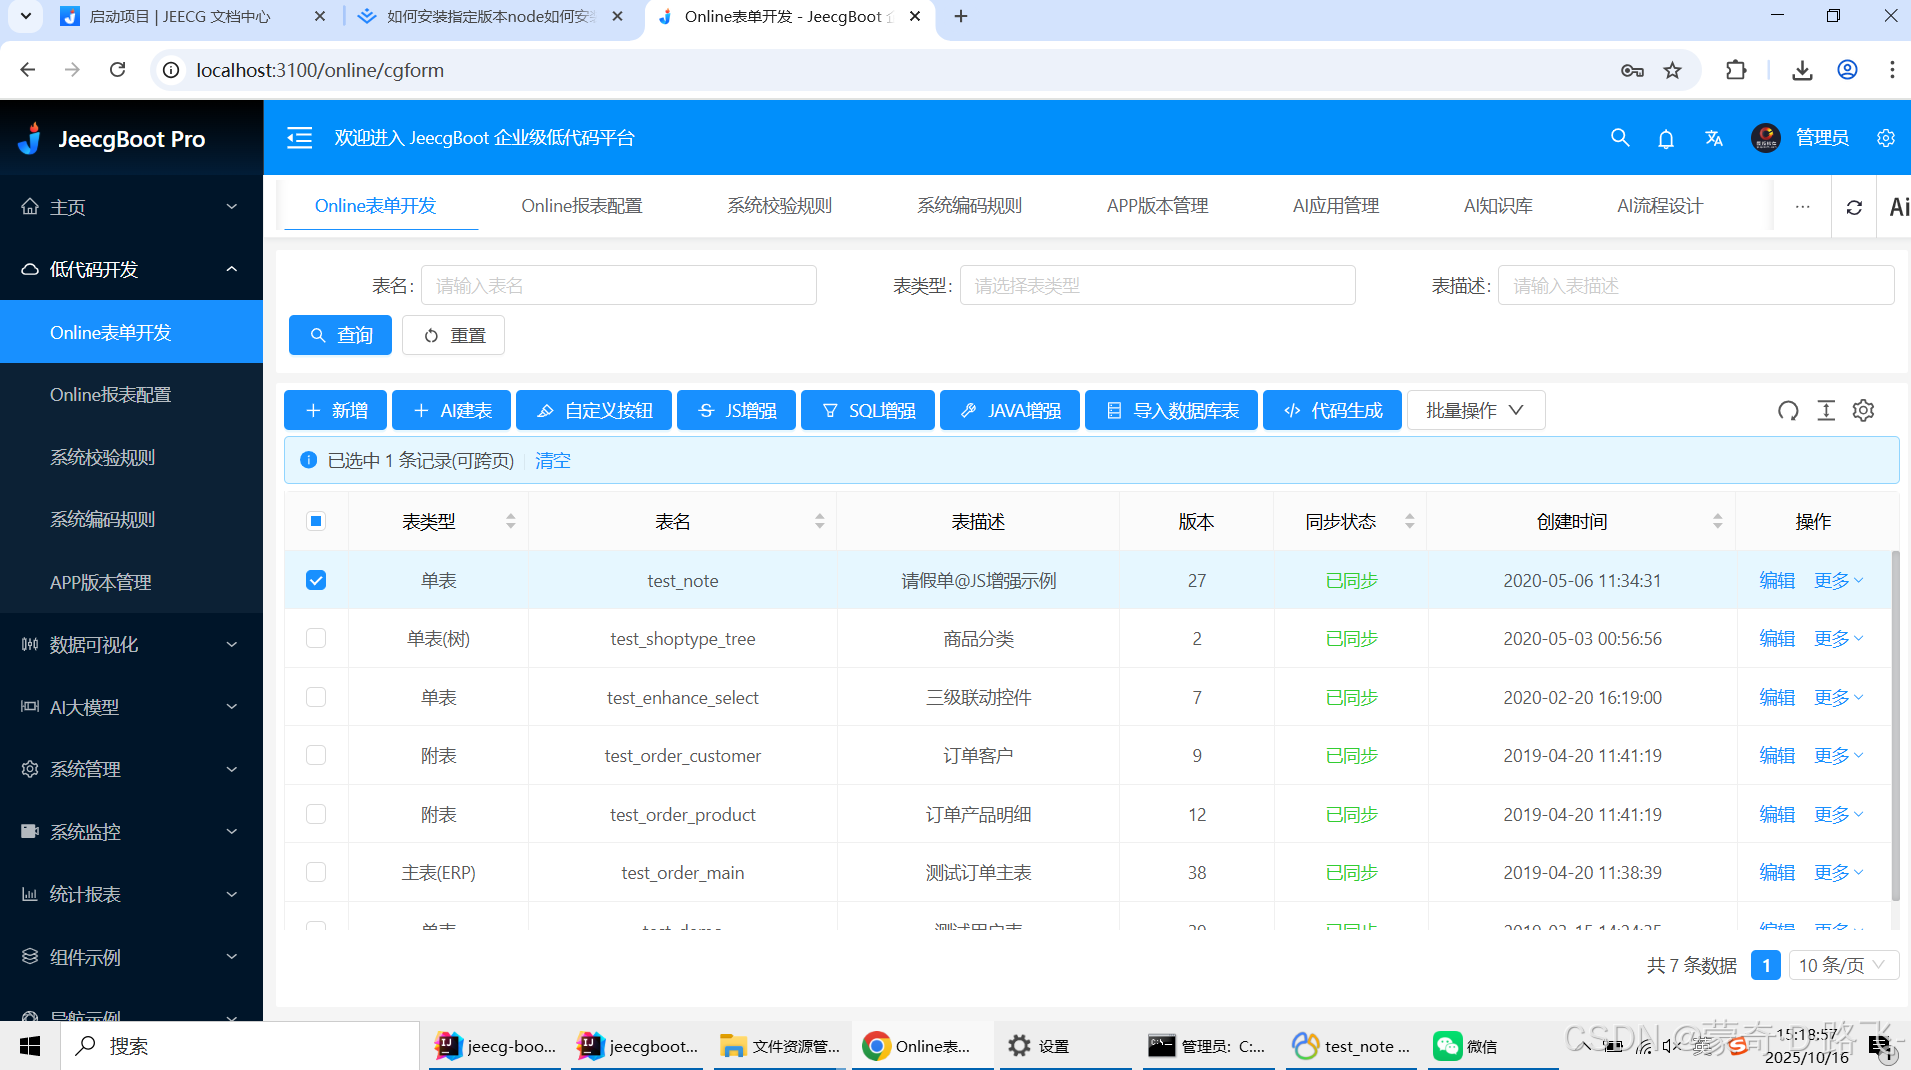Check the test_order_main row checkbox
1911x1070 pixels.
(316, 872)
